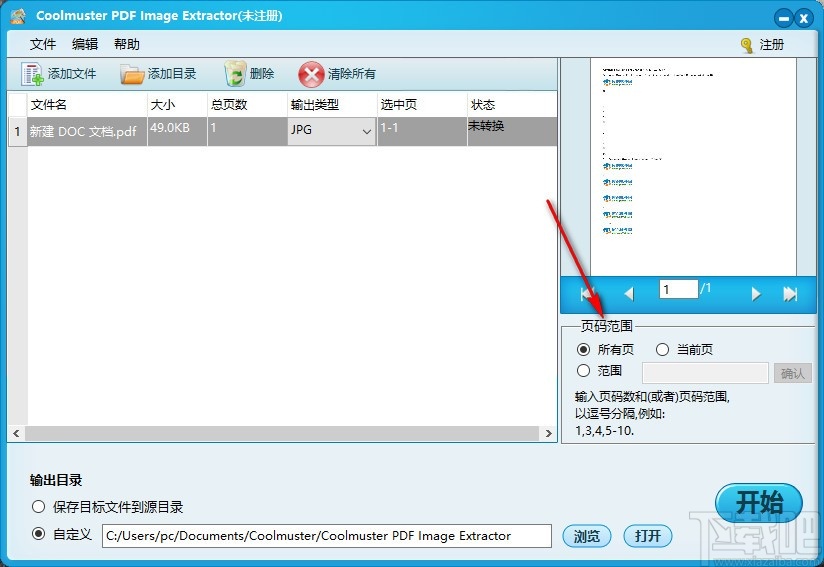Go to previous preview page
This screenshot has height=567, width=824.
coord(629,294)
